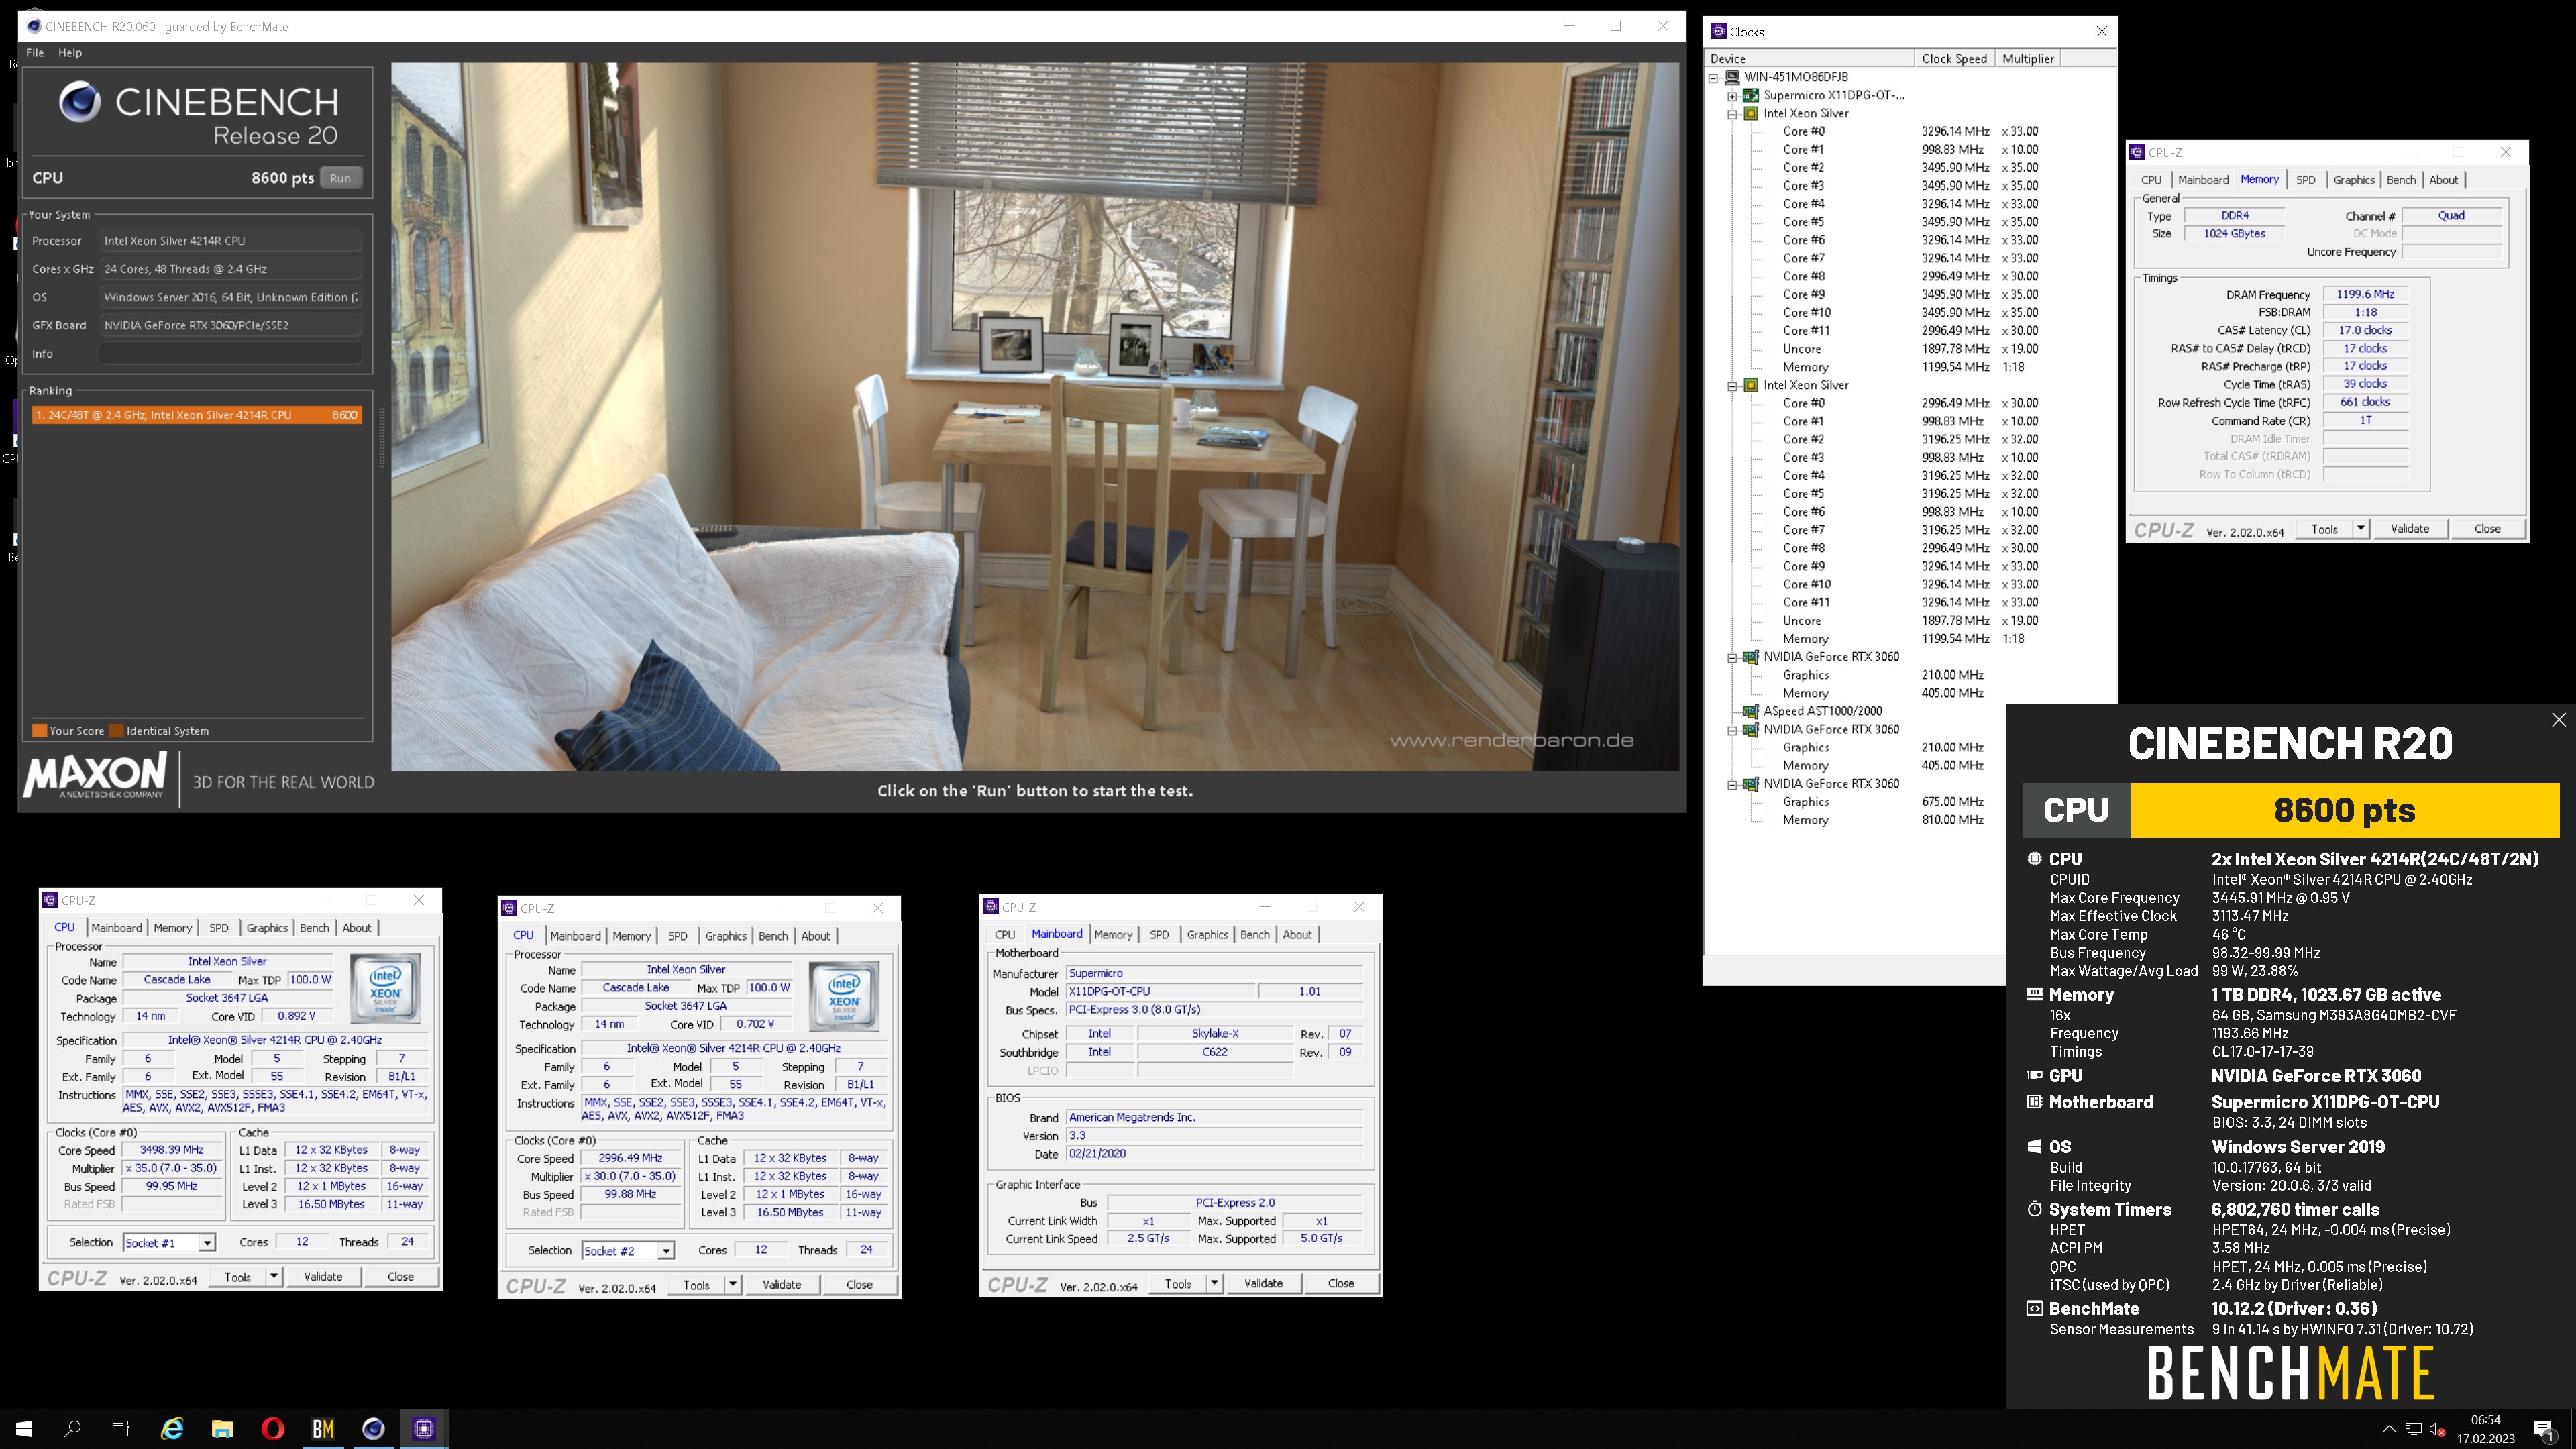Click the Cinebench Info input field

231,353
